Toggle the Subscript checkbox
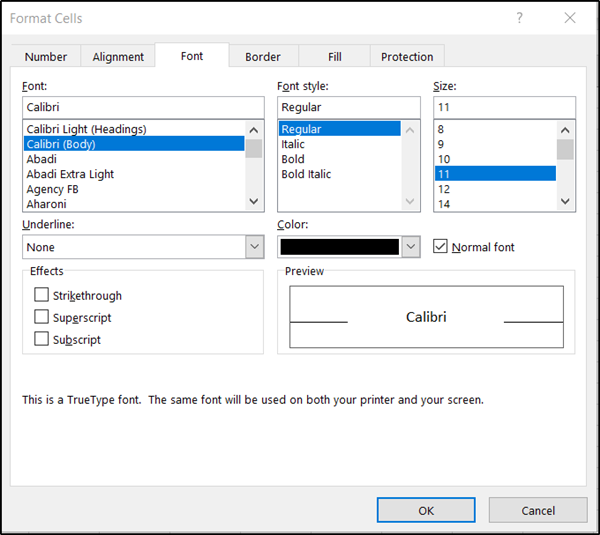600x535 pixels. pos(41,339)
